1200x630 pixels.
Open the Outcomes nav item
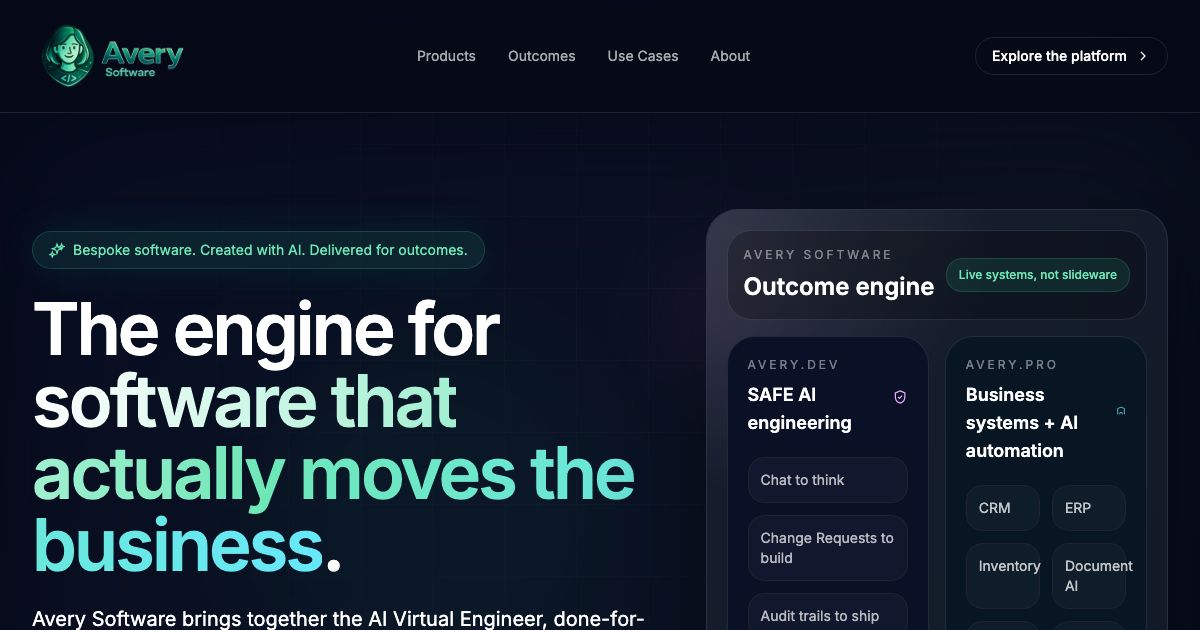[541, 56]
